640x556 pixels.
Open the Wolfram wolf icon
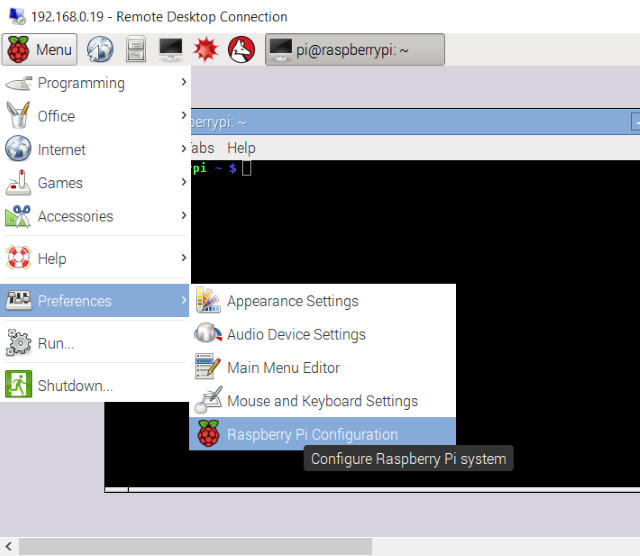pyautogui.click(x=242, y=49)
